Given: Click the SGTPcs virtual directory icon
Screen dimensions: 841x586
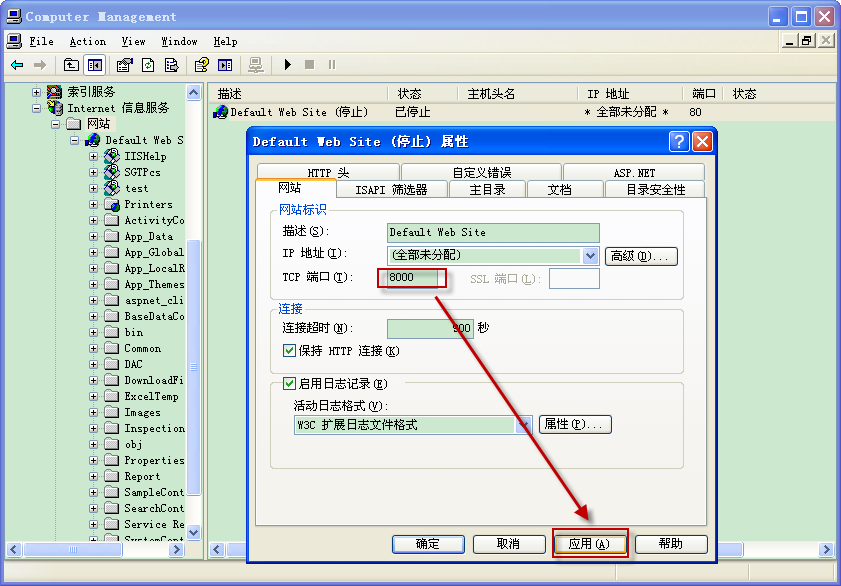Looking at the screenshot, I should [112, 172].
